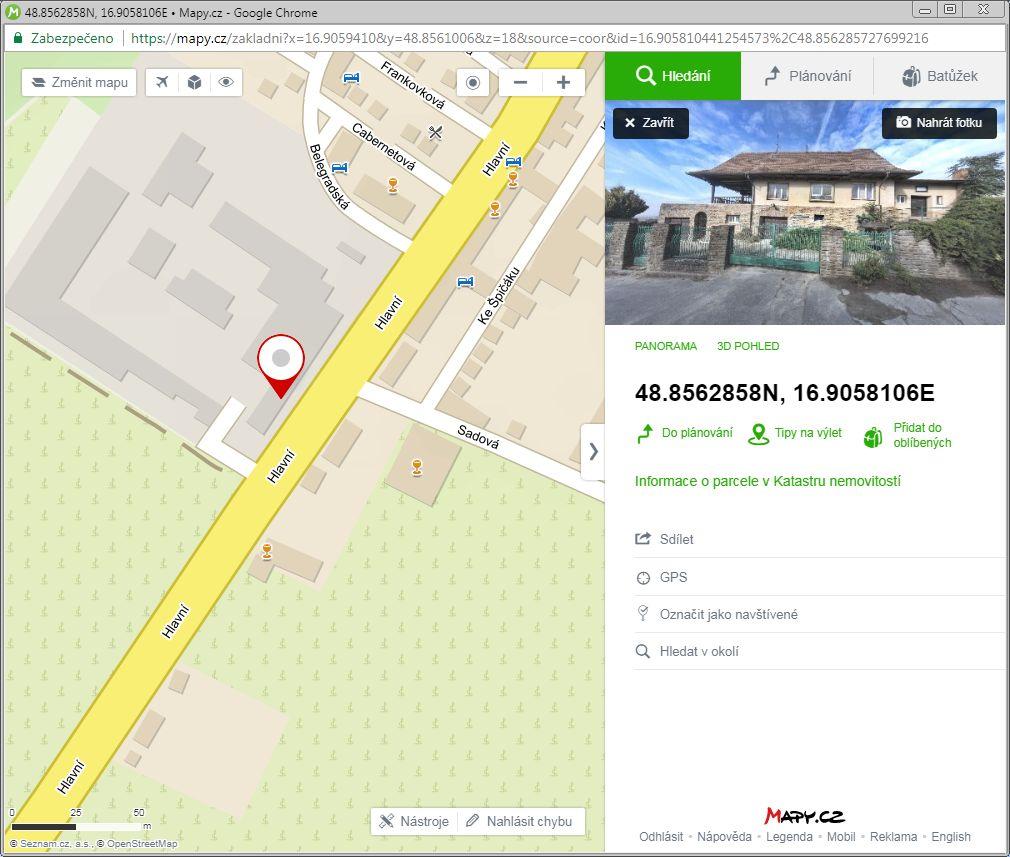Open the Batůžek tab

click(940, 76)
